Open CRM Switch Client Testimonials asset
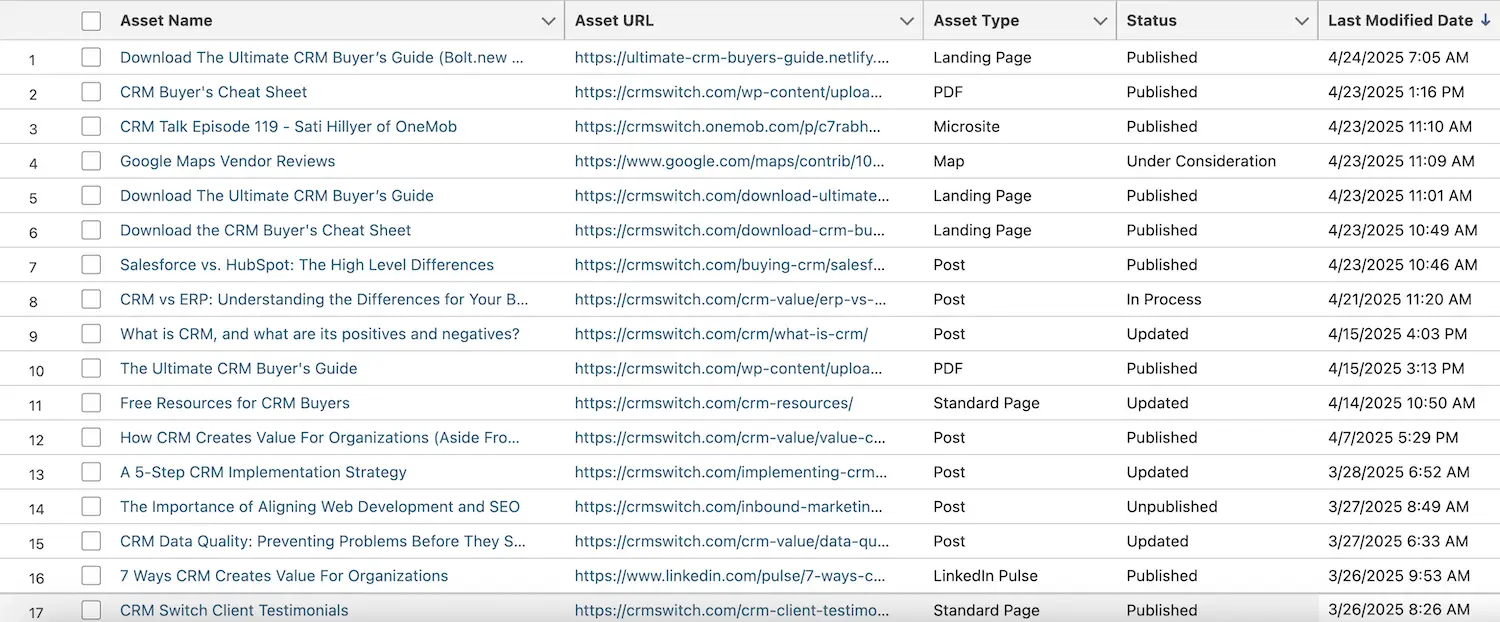 (235, 610)
